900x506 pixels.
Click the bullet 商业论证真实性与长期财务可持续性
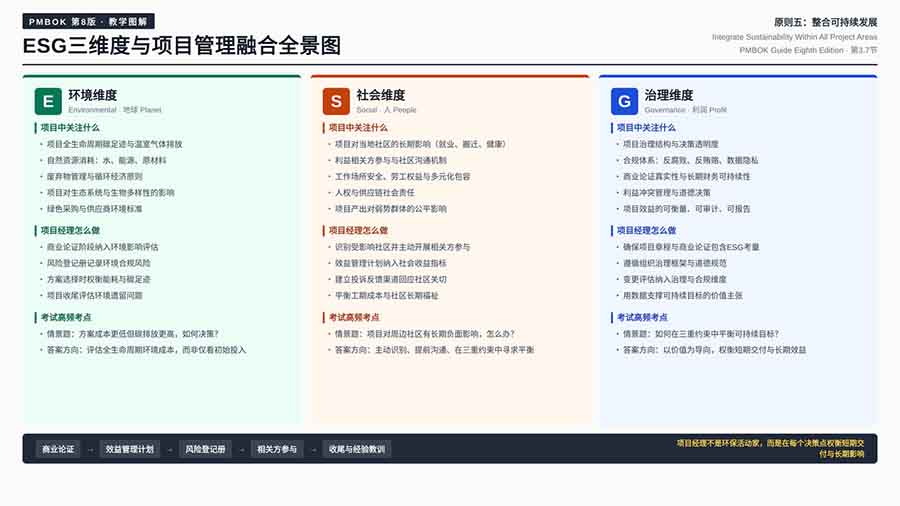point(687,176)
